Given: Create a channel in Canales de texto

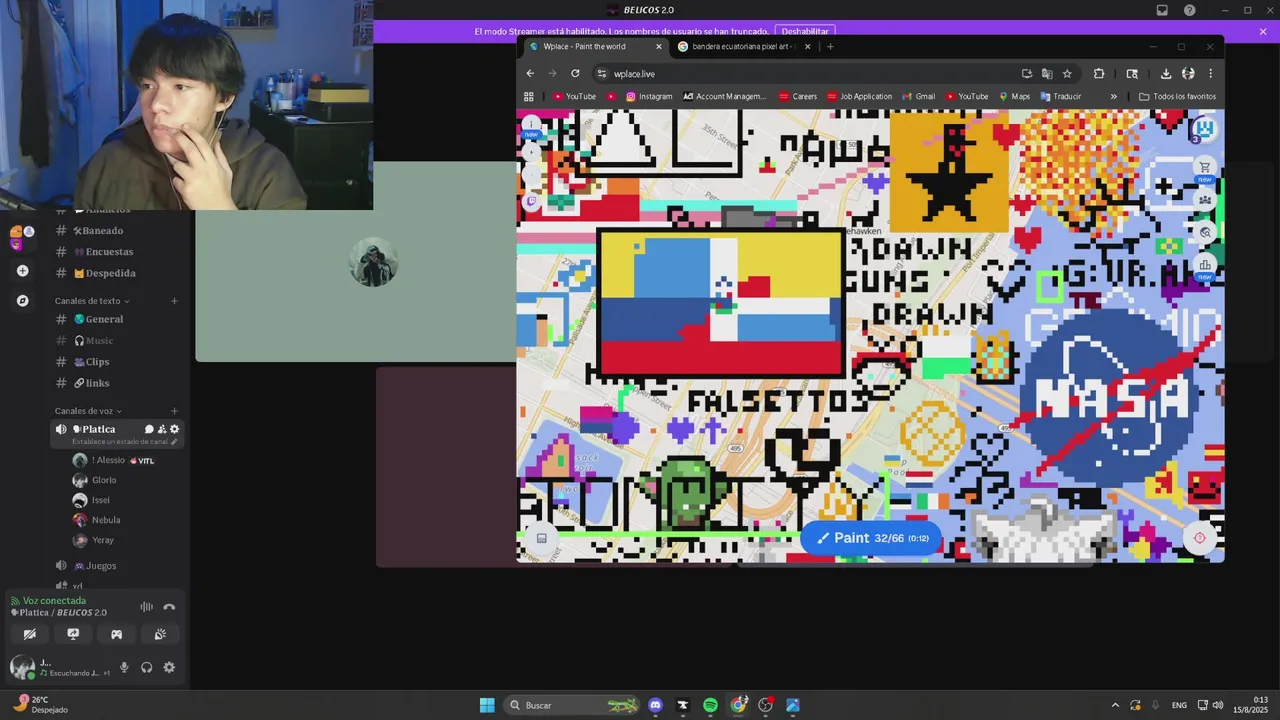Looking at the screenshot, I should [174, 301].
